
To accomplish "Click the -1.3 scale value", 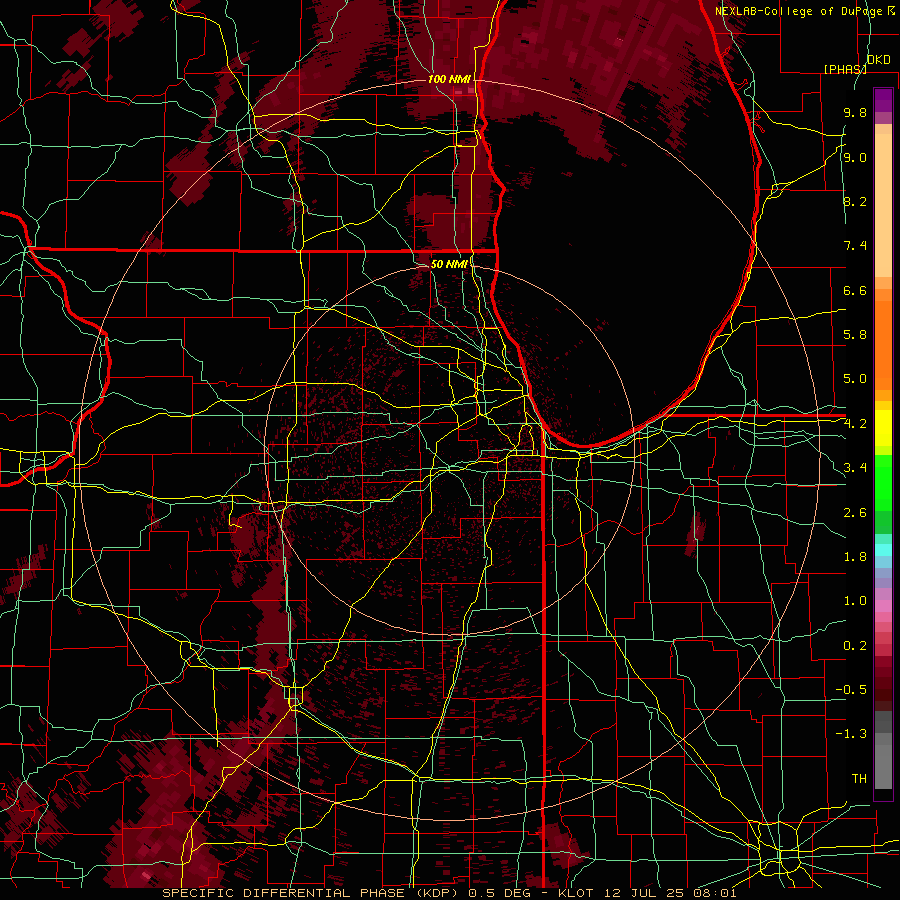I will point(851,735).
